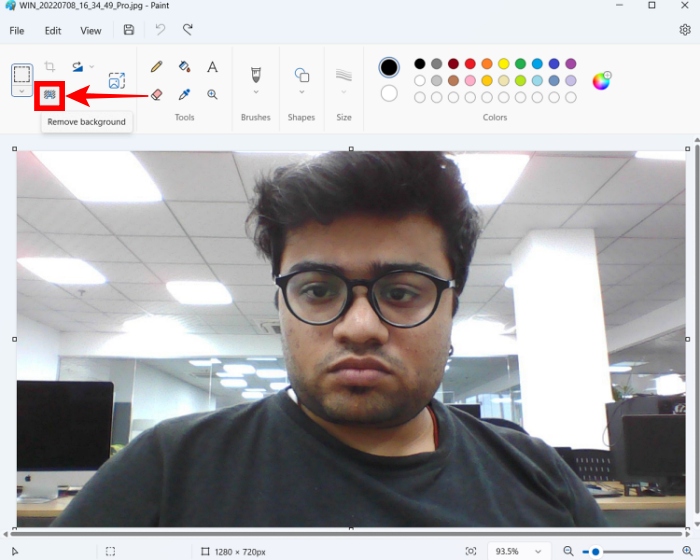The height and width of the screenshot is (560, 700).
Task: Pick the brown palette color
Action: (453, 80)
